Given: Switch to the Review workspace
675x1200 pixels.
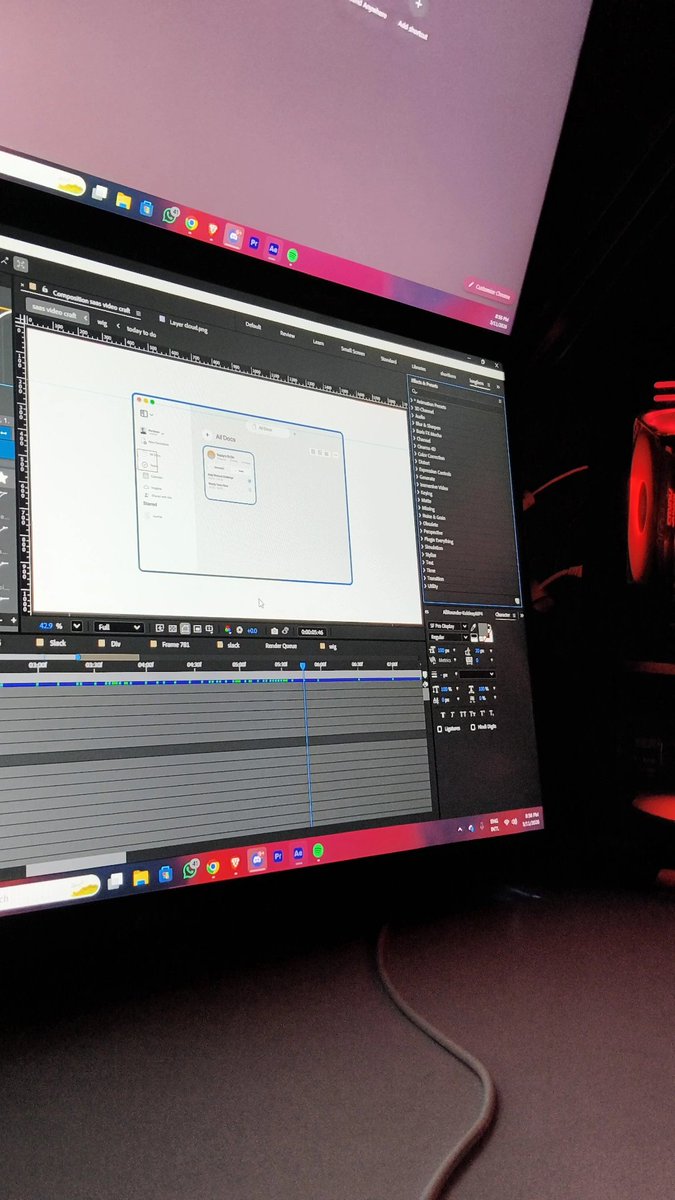Looking at the screenshot, I should (x=287, y=334).
